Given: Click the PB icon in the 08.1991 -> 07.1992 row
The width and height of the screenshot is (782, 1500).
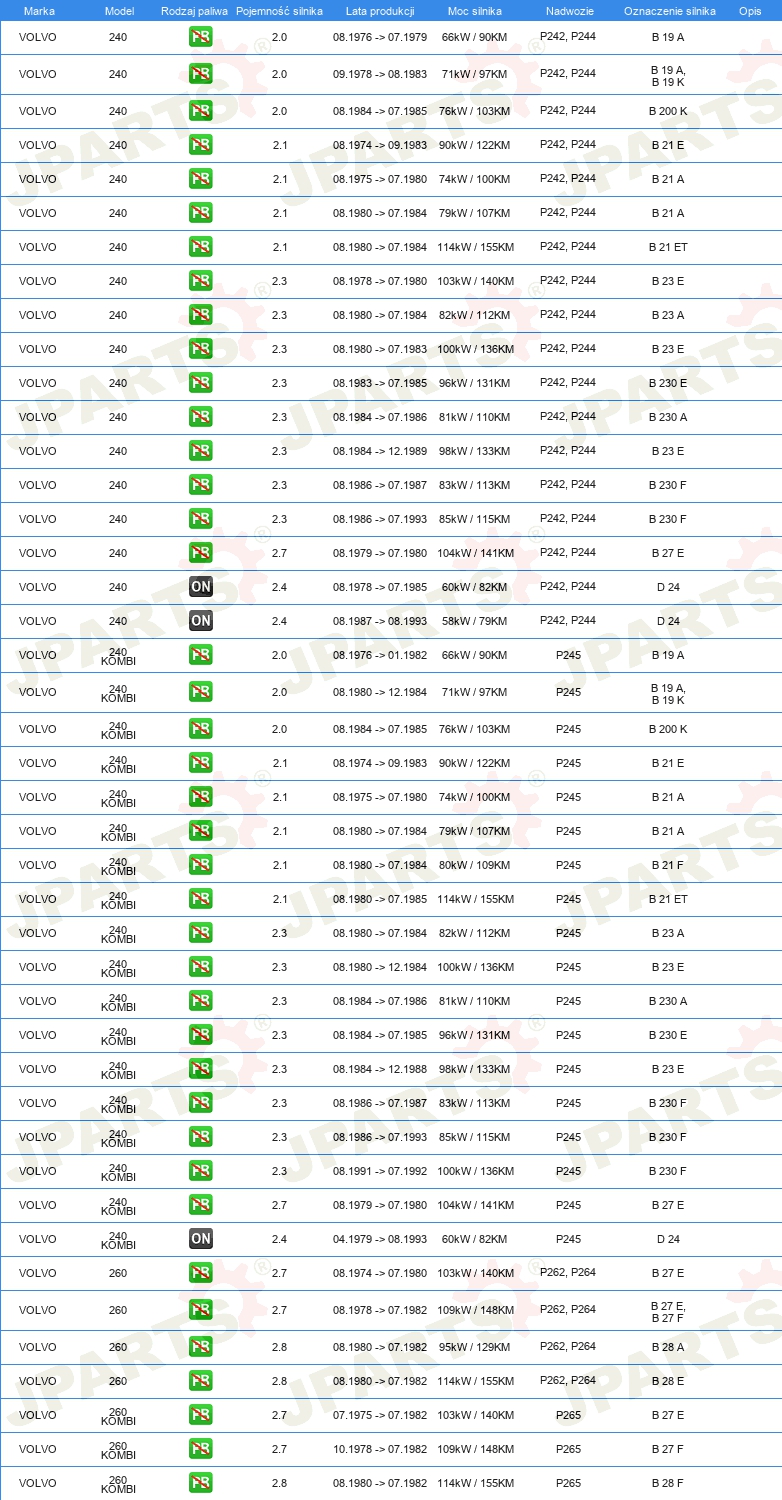Looking at the screenshot, I should (x=201, y=1171).
